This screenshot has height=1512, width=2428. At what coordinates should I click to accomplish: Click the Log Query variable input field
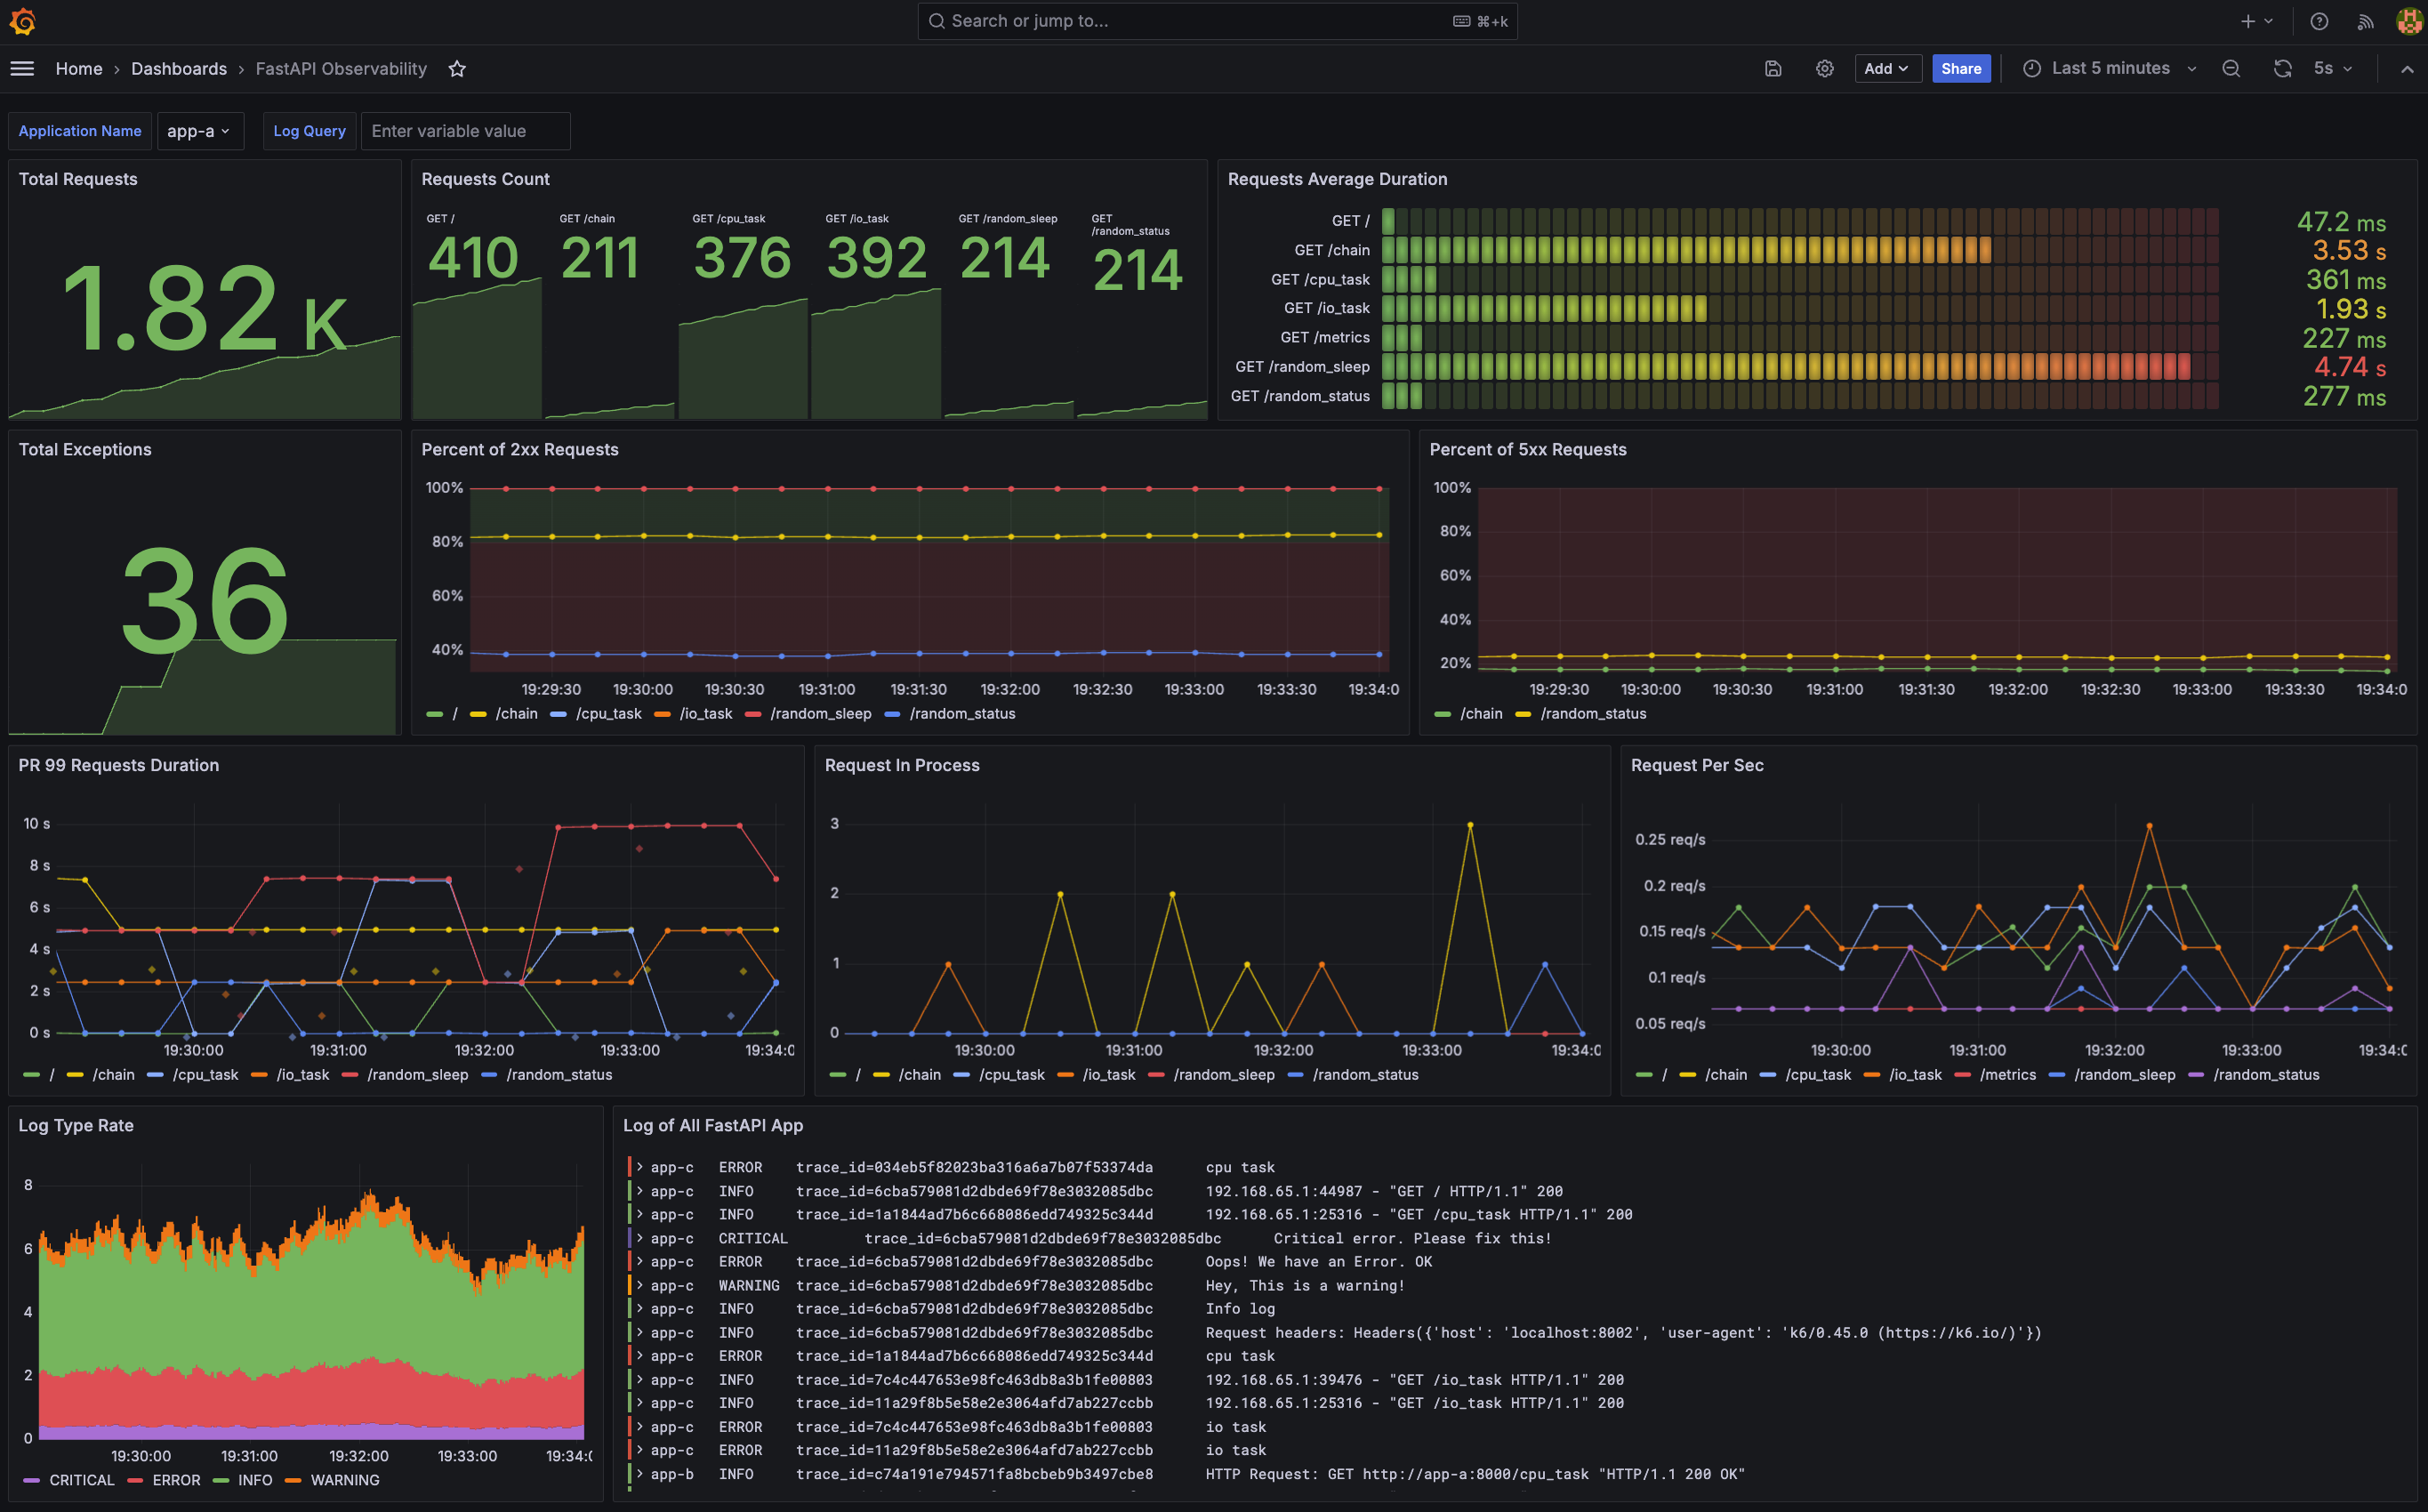coord(465,131)
